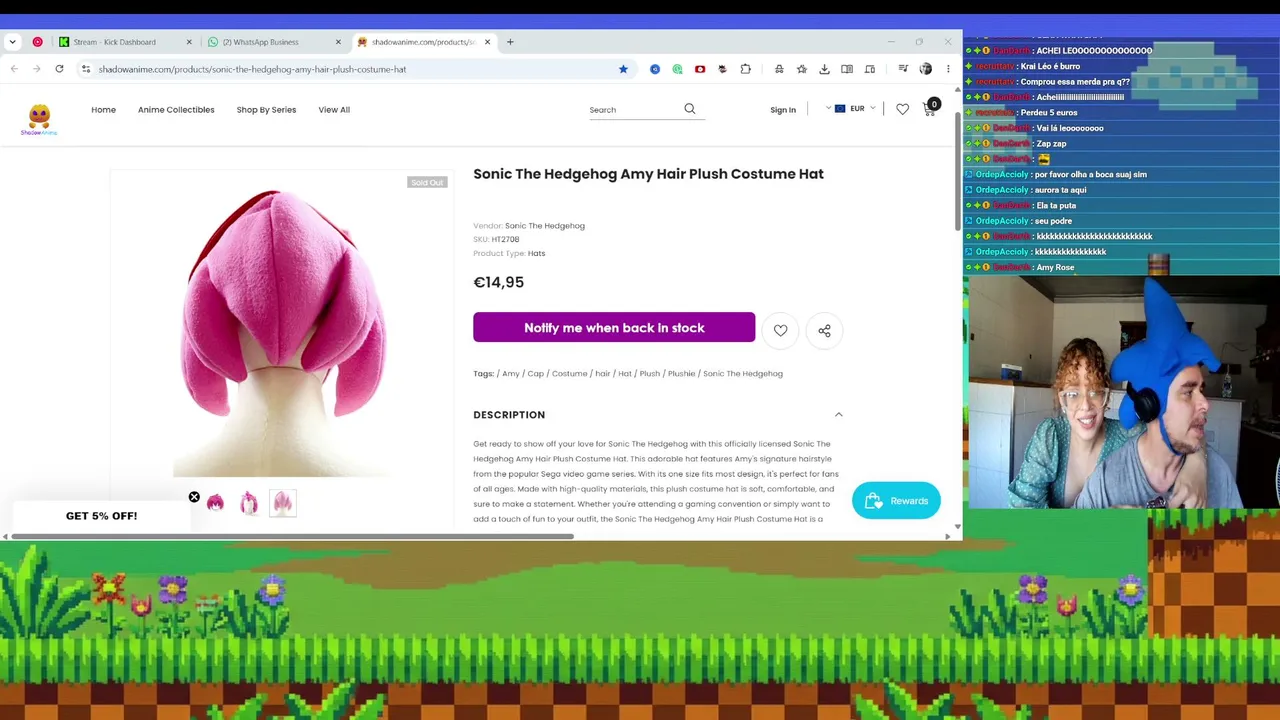This screenshot has width=1280, height=720.
Task: Open the Rewards button
Action: (x=896, y=501)
